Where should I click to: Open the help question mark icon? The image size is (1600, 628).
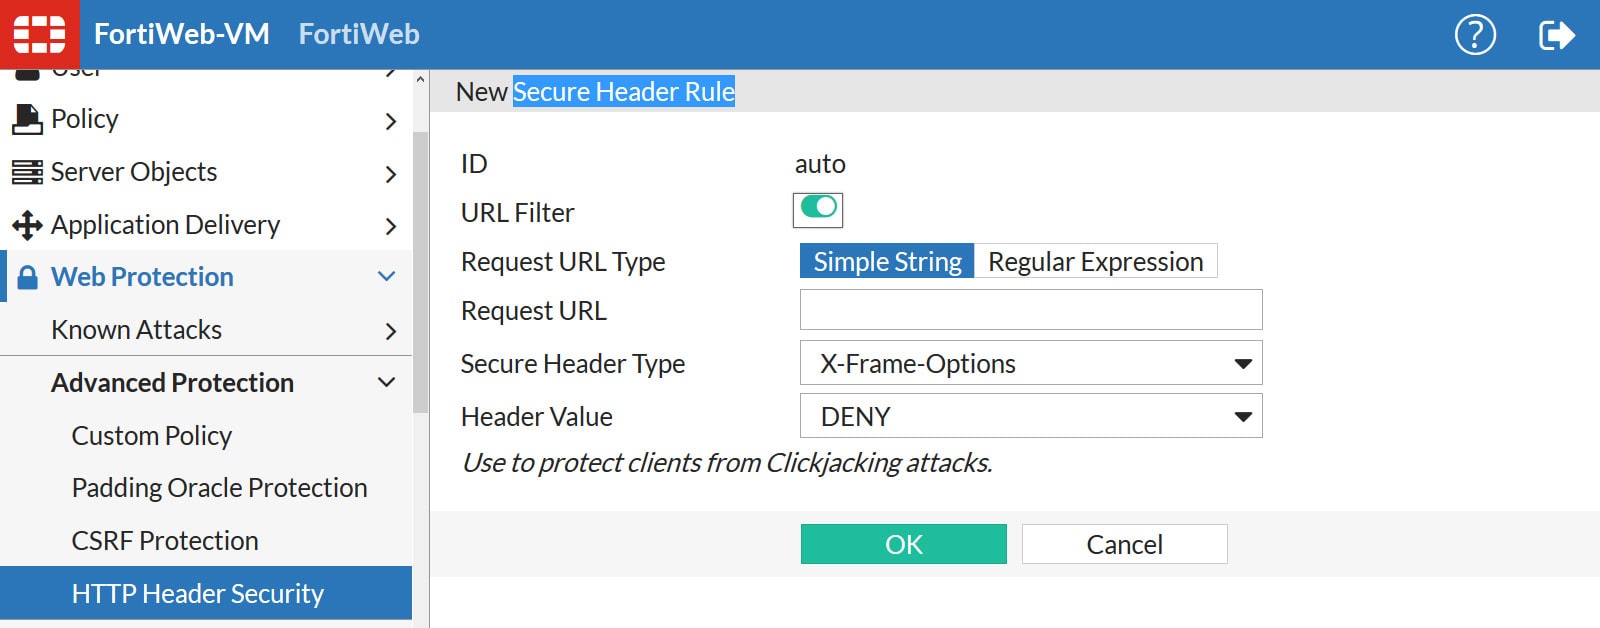pyautogui.click(x=1474, y=32)
